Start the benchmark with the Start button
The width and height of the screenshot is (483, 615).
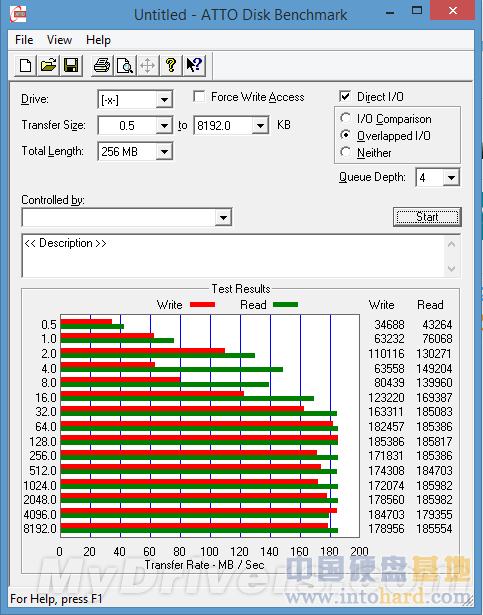tap(427, 217)
